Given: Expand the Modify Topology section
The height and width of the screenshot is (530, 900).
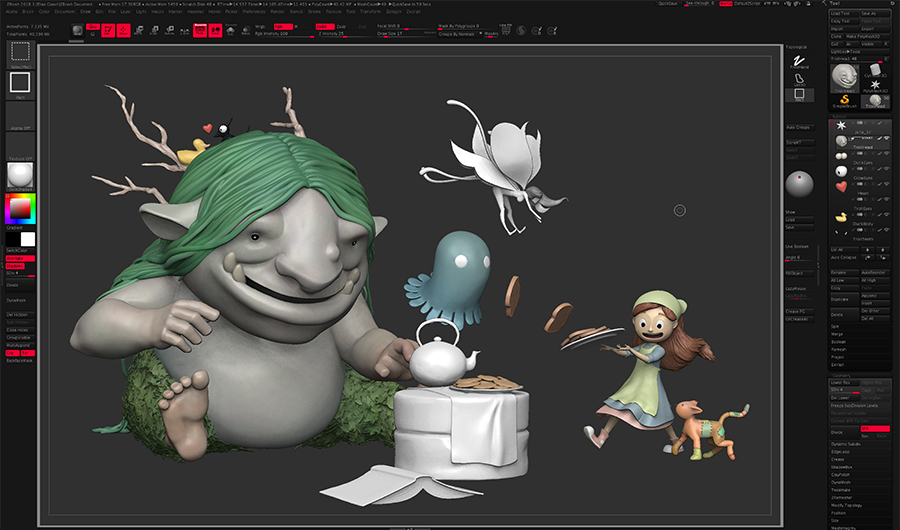Looking at the screenshot, I should click(x=847, y=505).
